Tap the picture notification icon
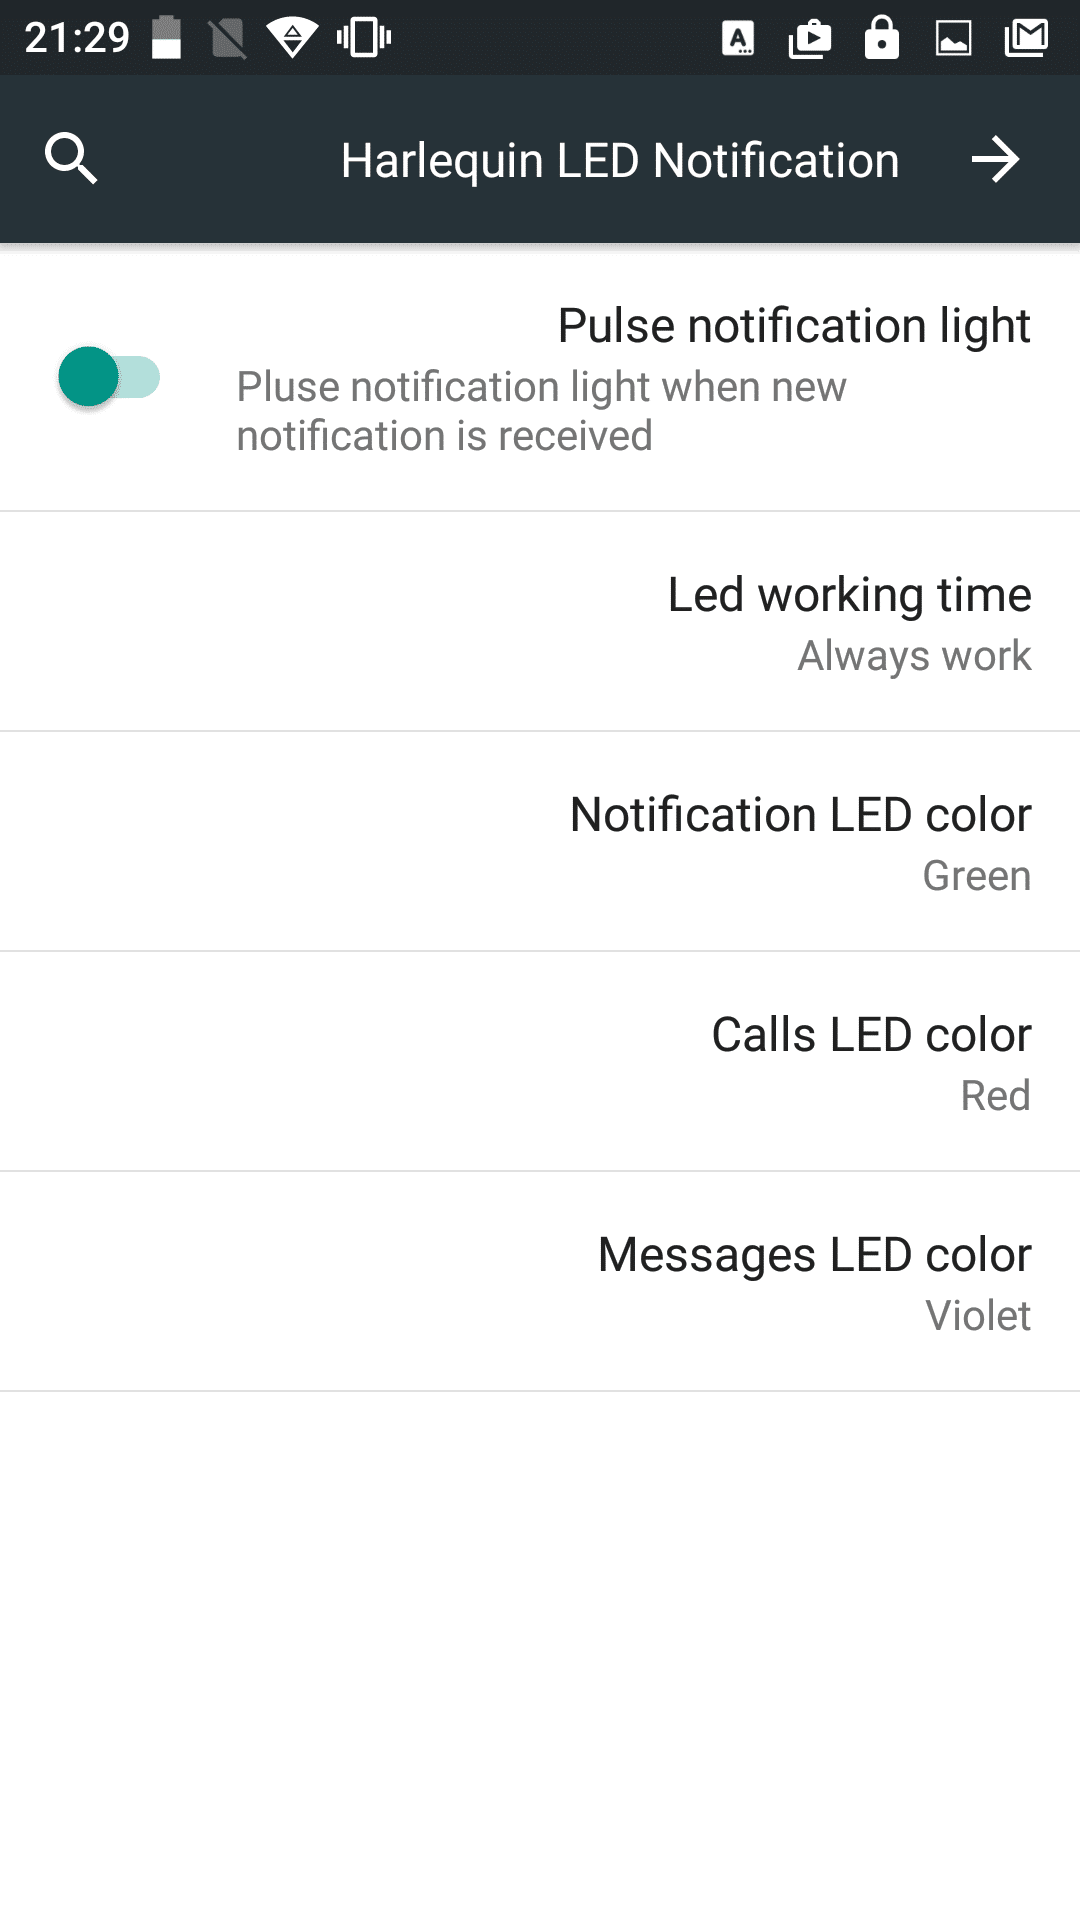 coord(953,39)
